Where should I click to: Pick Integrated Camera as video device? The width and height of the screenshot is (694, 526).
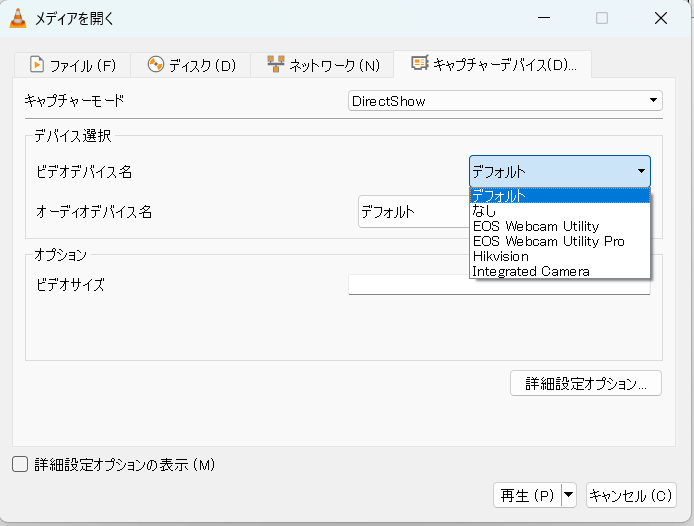[530, 271]
